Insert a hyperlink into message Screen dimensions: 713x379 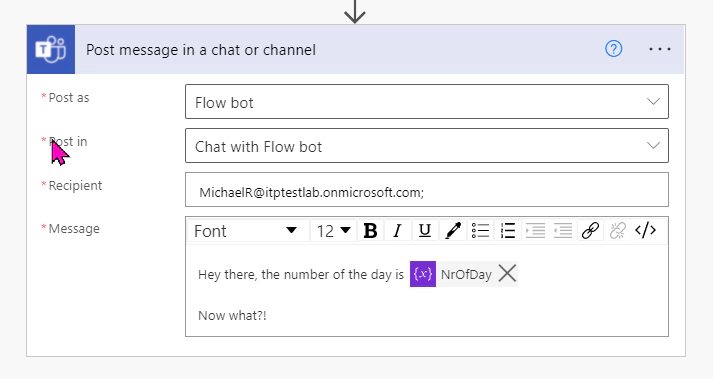coord(590,231)
